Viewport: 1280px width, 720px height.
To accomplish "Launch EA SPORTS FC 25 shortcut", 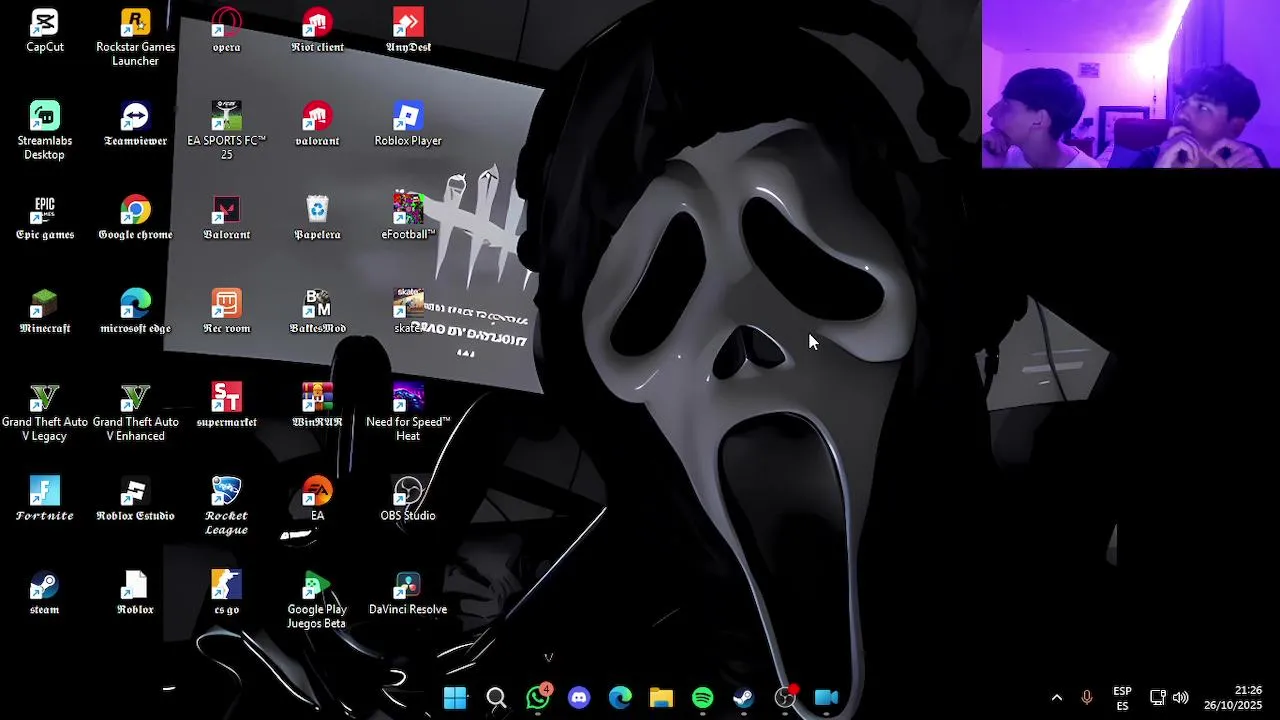I will [x=226, y=131].
